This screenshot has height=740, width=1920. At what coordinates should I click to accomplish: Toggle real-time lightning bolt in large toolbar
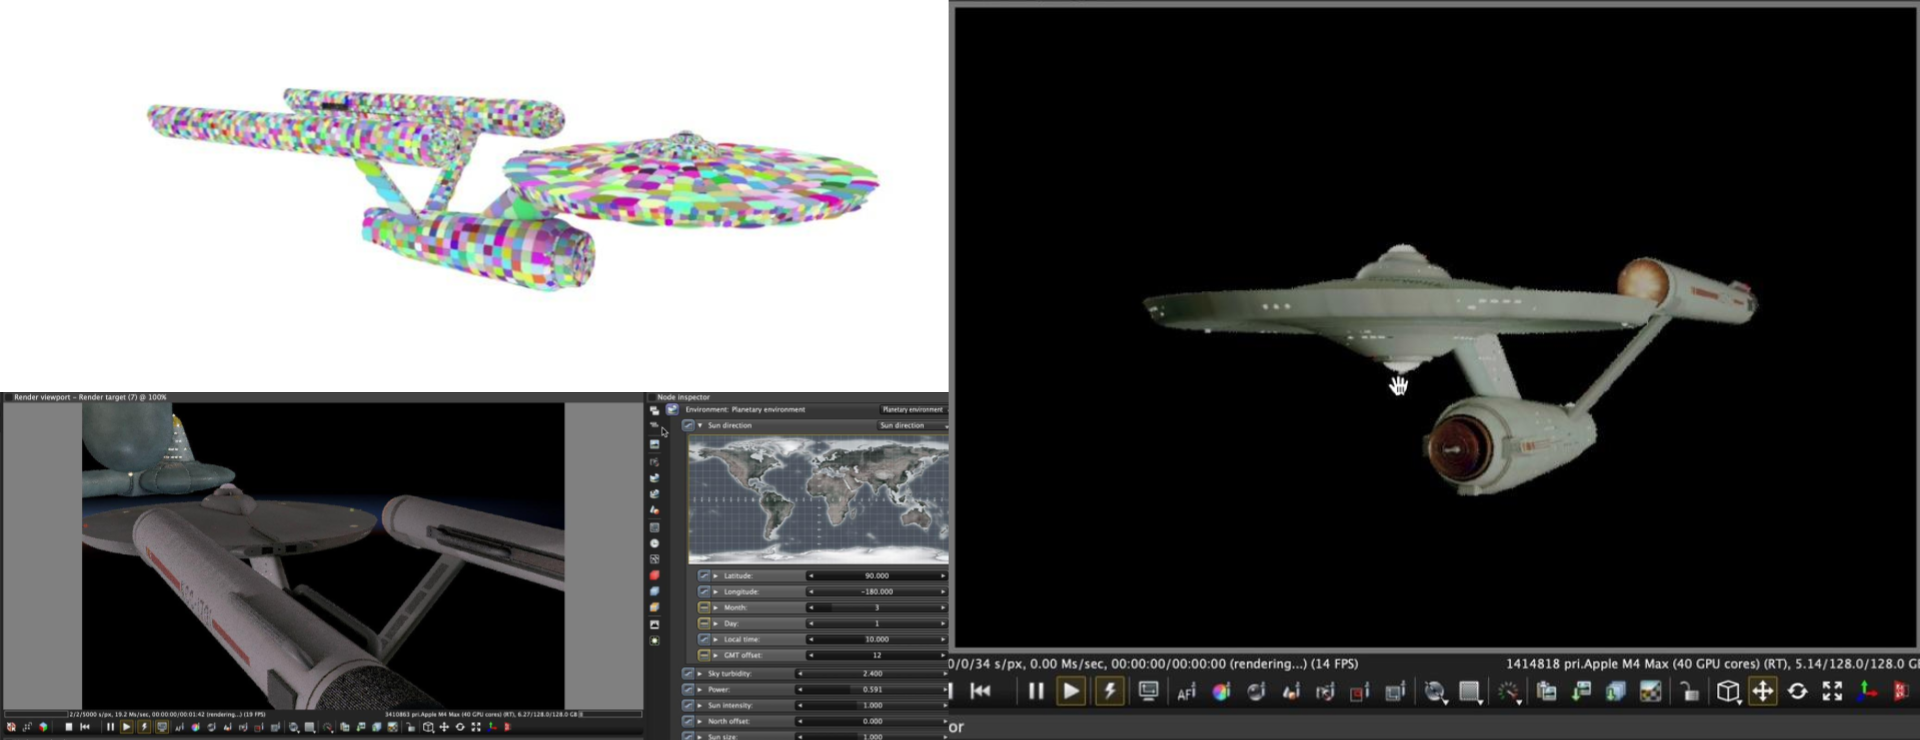[x=1109, y=691]
